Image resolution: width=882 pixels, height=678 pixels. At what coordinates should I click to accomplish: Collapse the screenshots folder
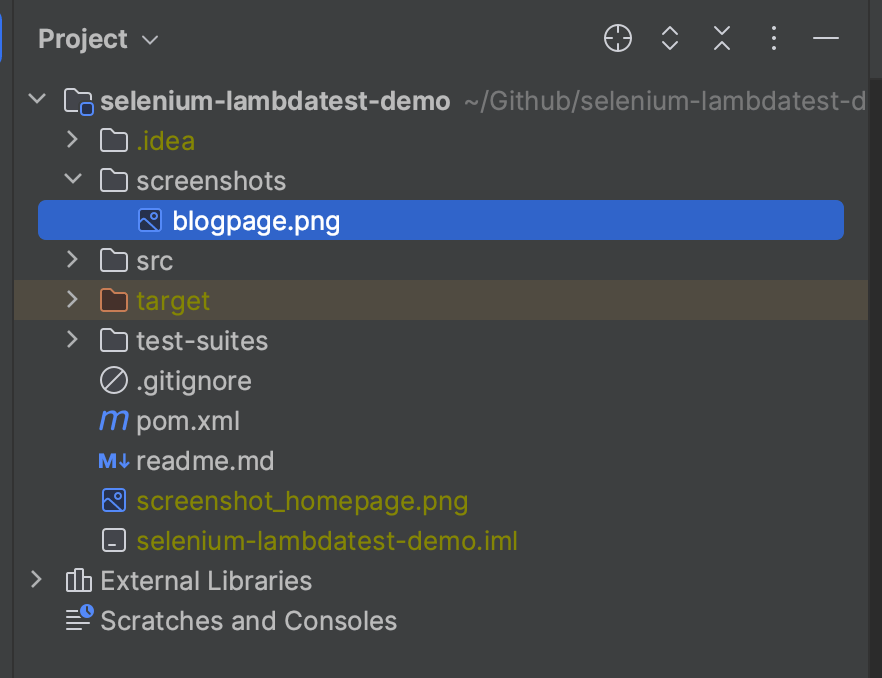(x=71, y=180)
